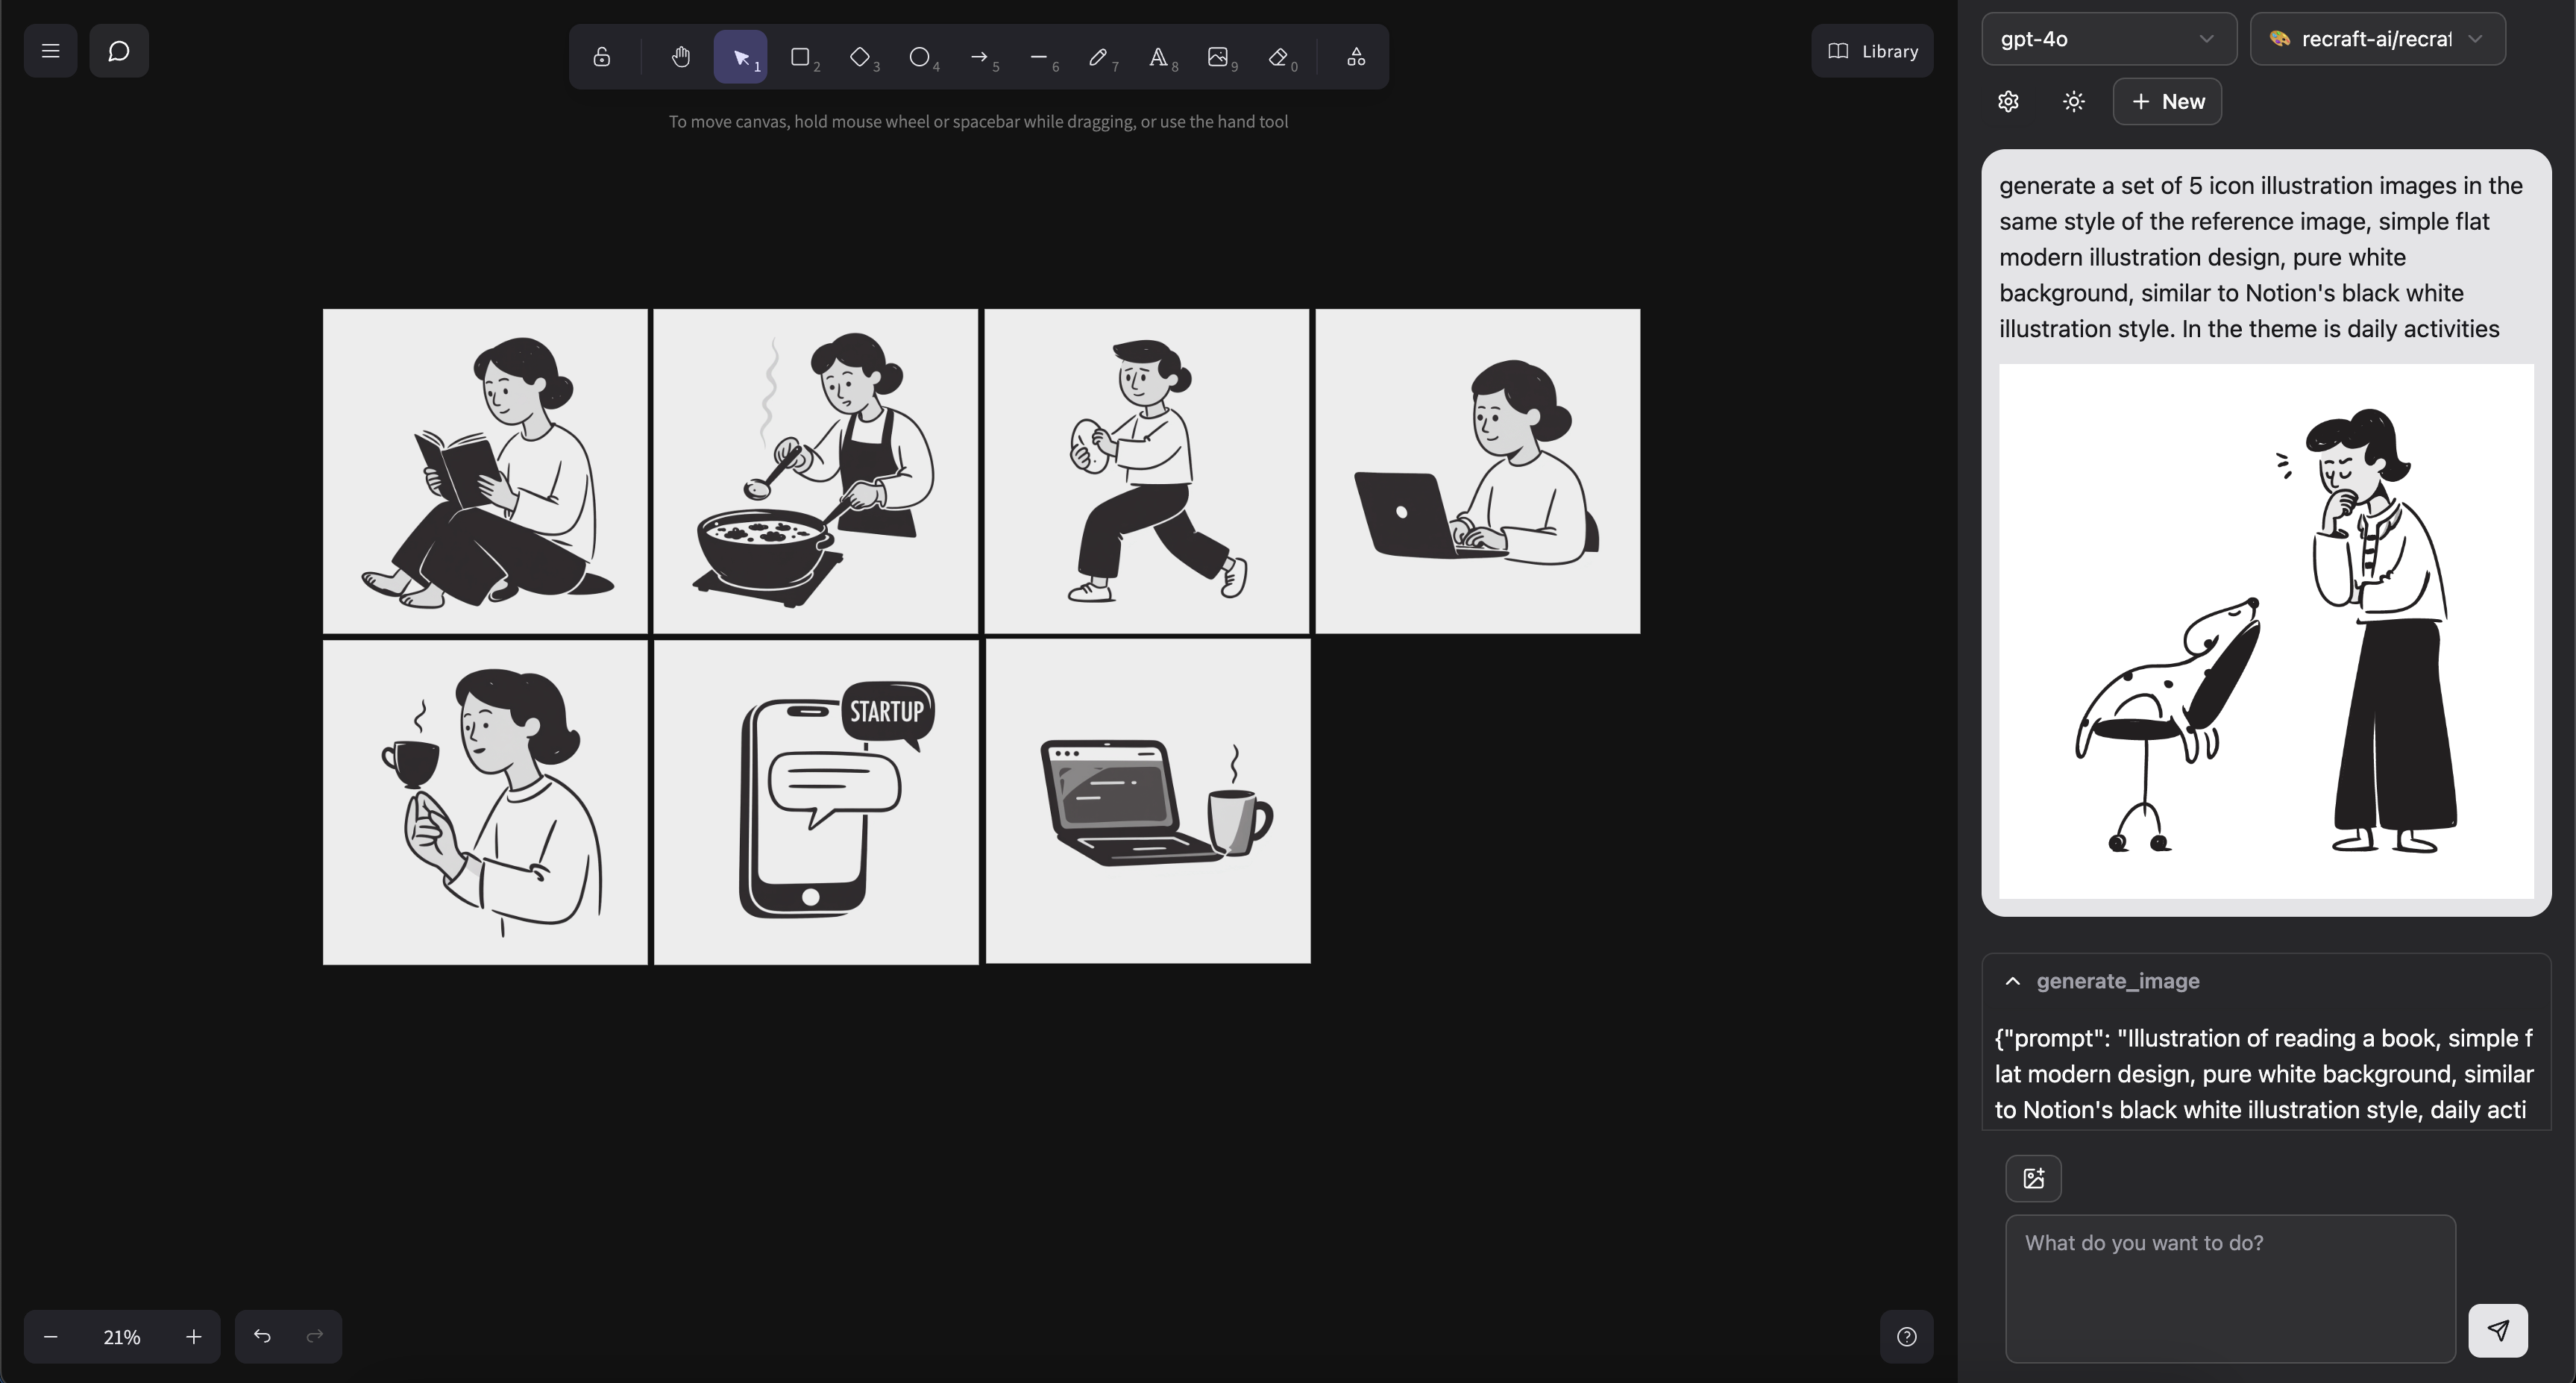The height and width of the screenshot is (1383, 2576).
Task: Select the rectangle shape tool
Action: 800,57
